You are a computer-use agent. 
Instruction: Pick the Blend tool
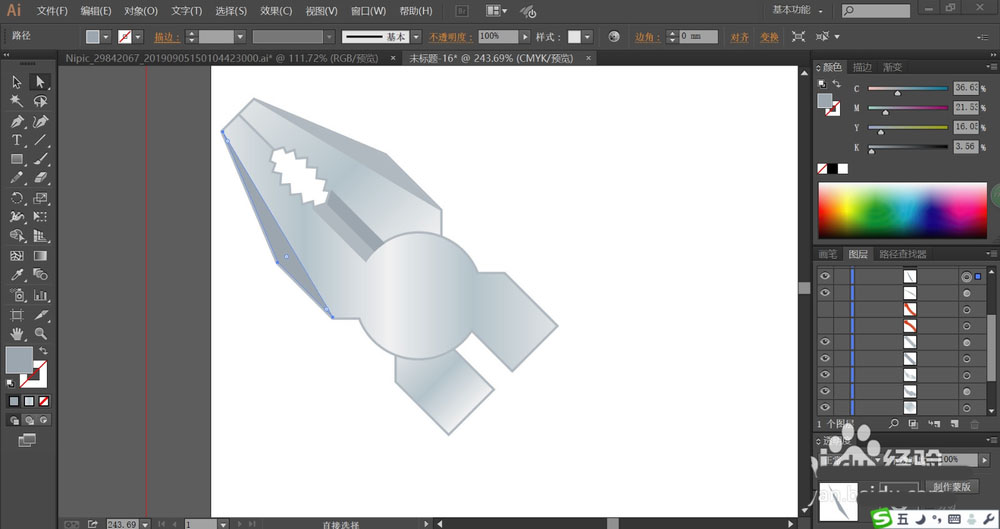pos(40,275)
